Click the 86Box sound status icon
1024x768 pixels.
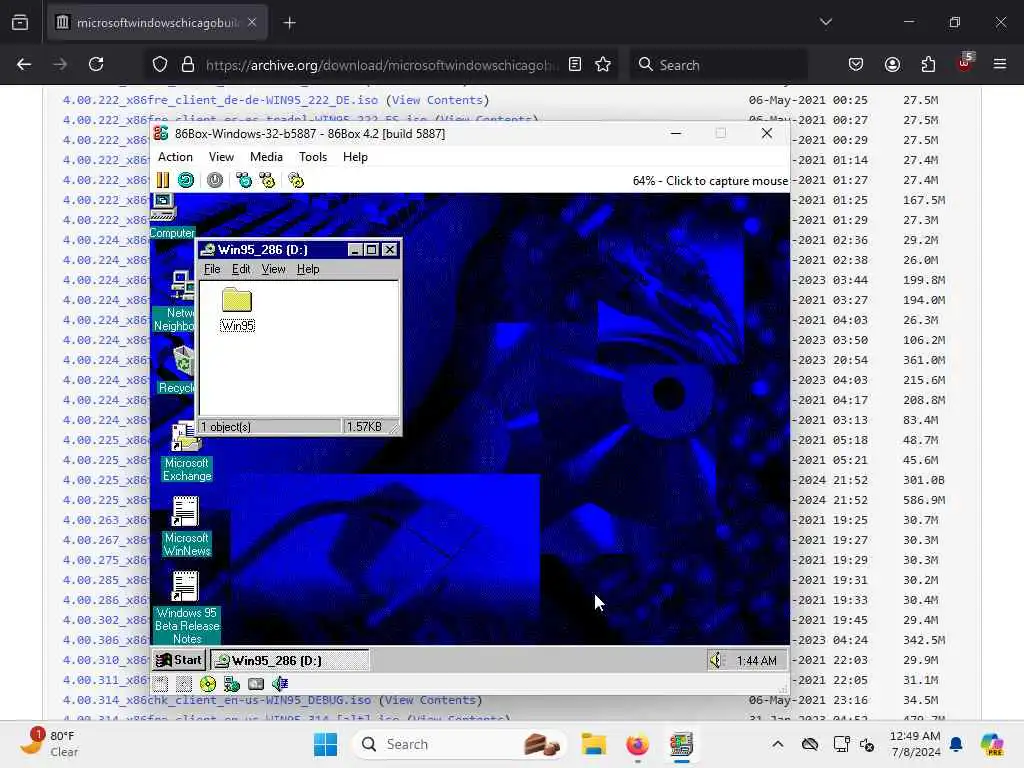(280, 684)
